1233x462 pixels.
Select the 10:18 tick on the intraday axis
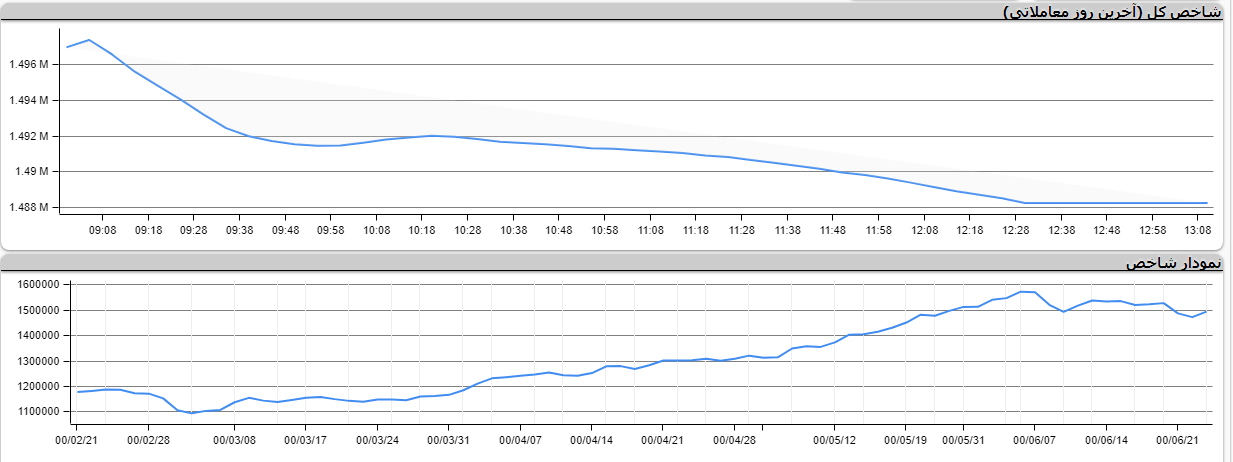coord(422,230)
